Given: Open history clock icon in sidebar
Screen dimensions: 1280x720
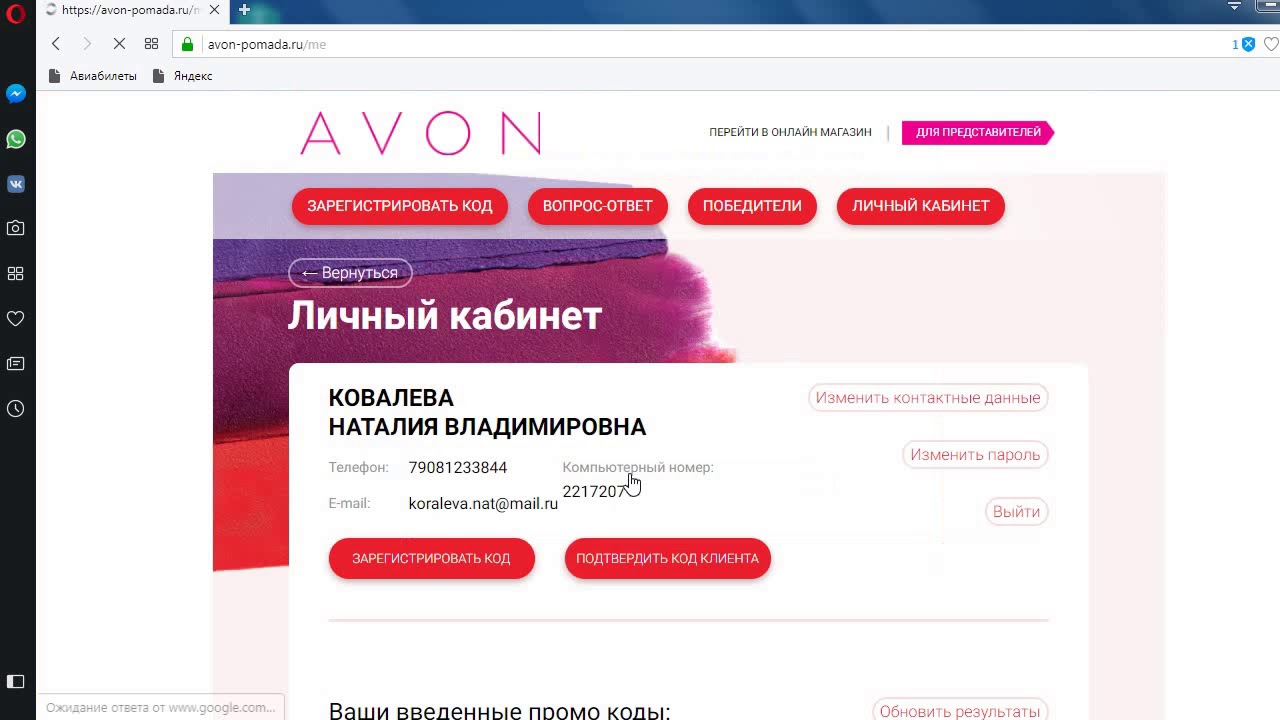Looking at the screenshot, I should [x=16, y=409].
